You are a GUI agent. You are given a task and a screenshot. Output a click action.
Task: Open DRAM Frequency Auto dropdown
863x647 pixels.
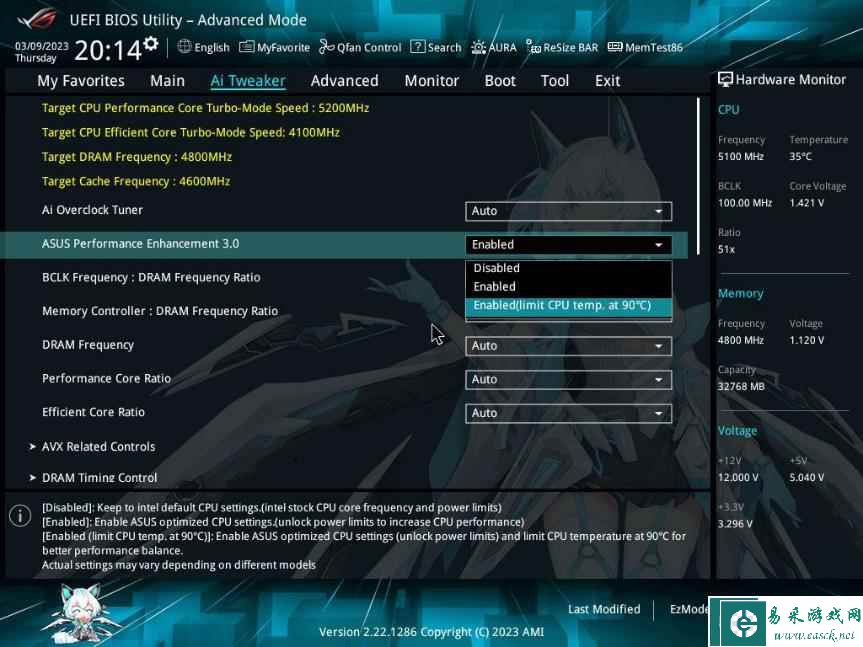(569, 346)
